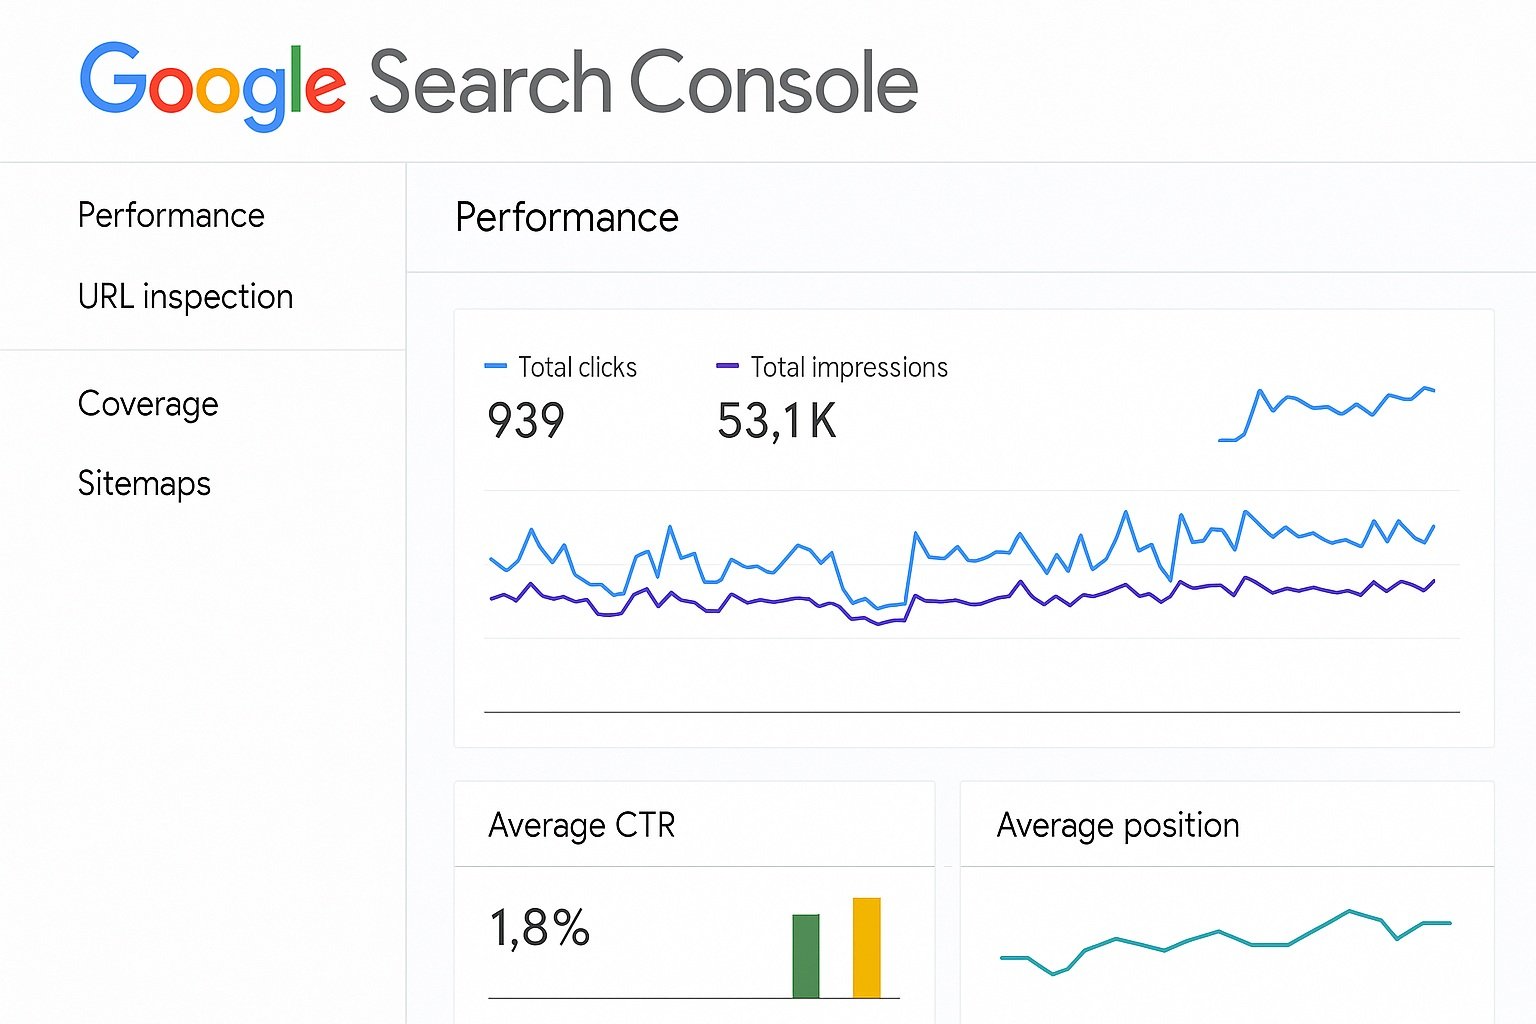This screenshot has height=1024, width=1536.
Task: Open the Sitemaps section
Action: pos(144,484)
